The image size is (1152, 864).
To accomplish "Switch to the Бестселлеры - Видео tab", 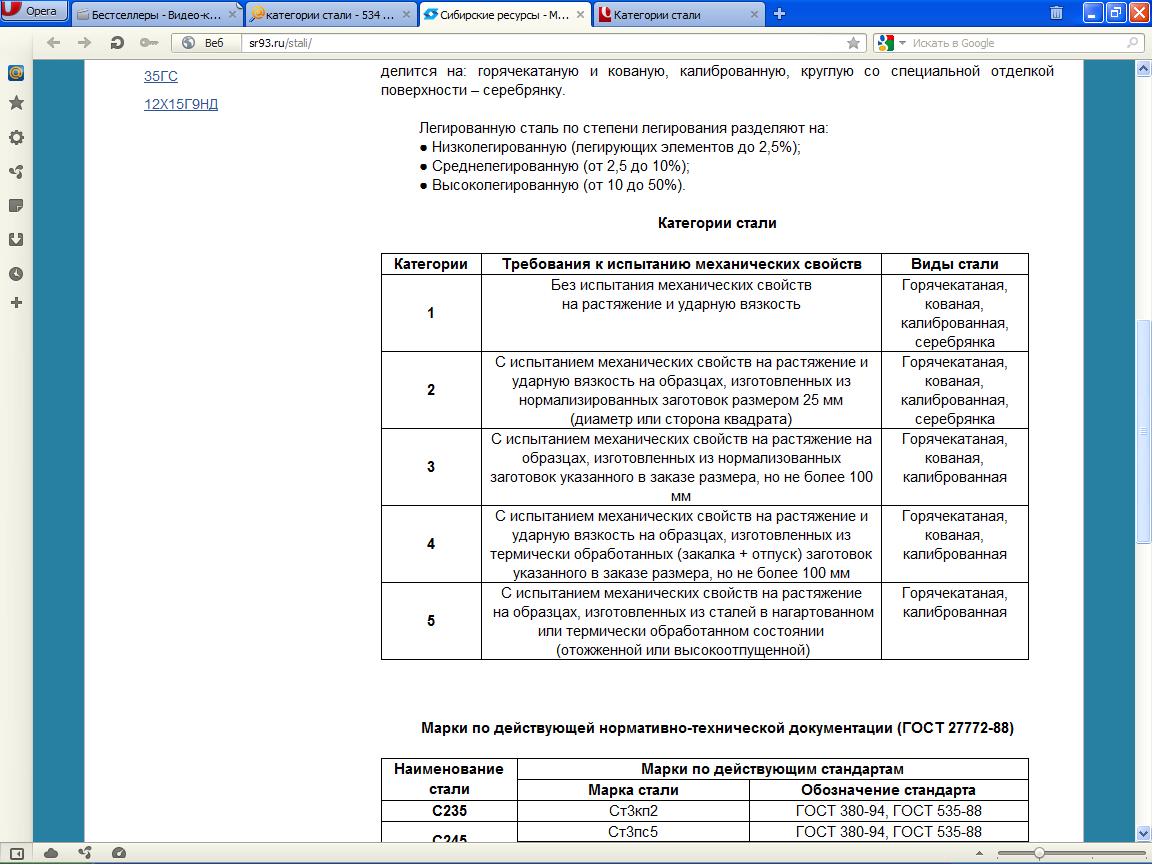I will tap(156, 14).
